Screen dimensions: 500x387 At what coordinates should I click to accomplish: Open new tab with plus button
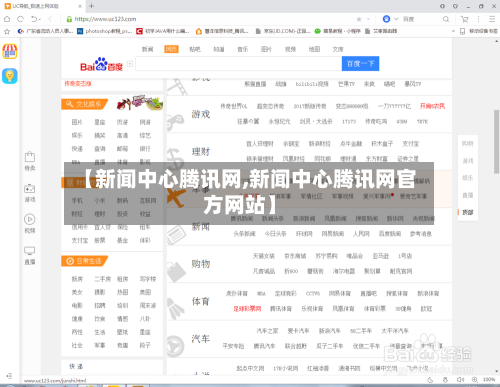pyautogui.click(x=92, y=6)
